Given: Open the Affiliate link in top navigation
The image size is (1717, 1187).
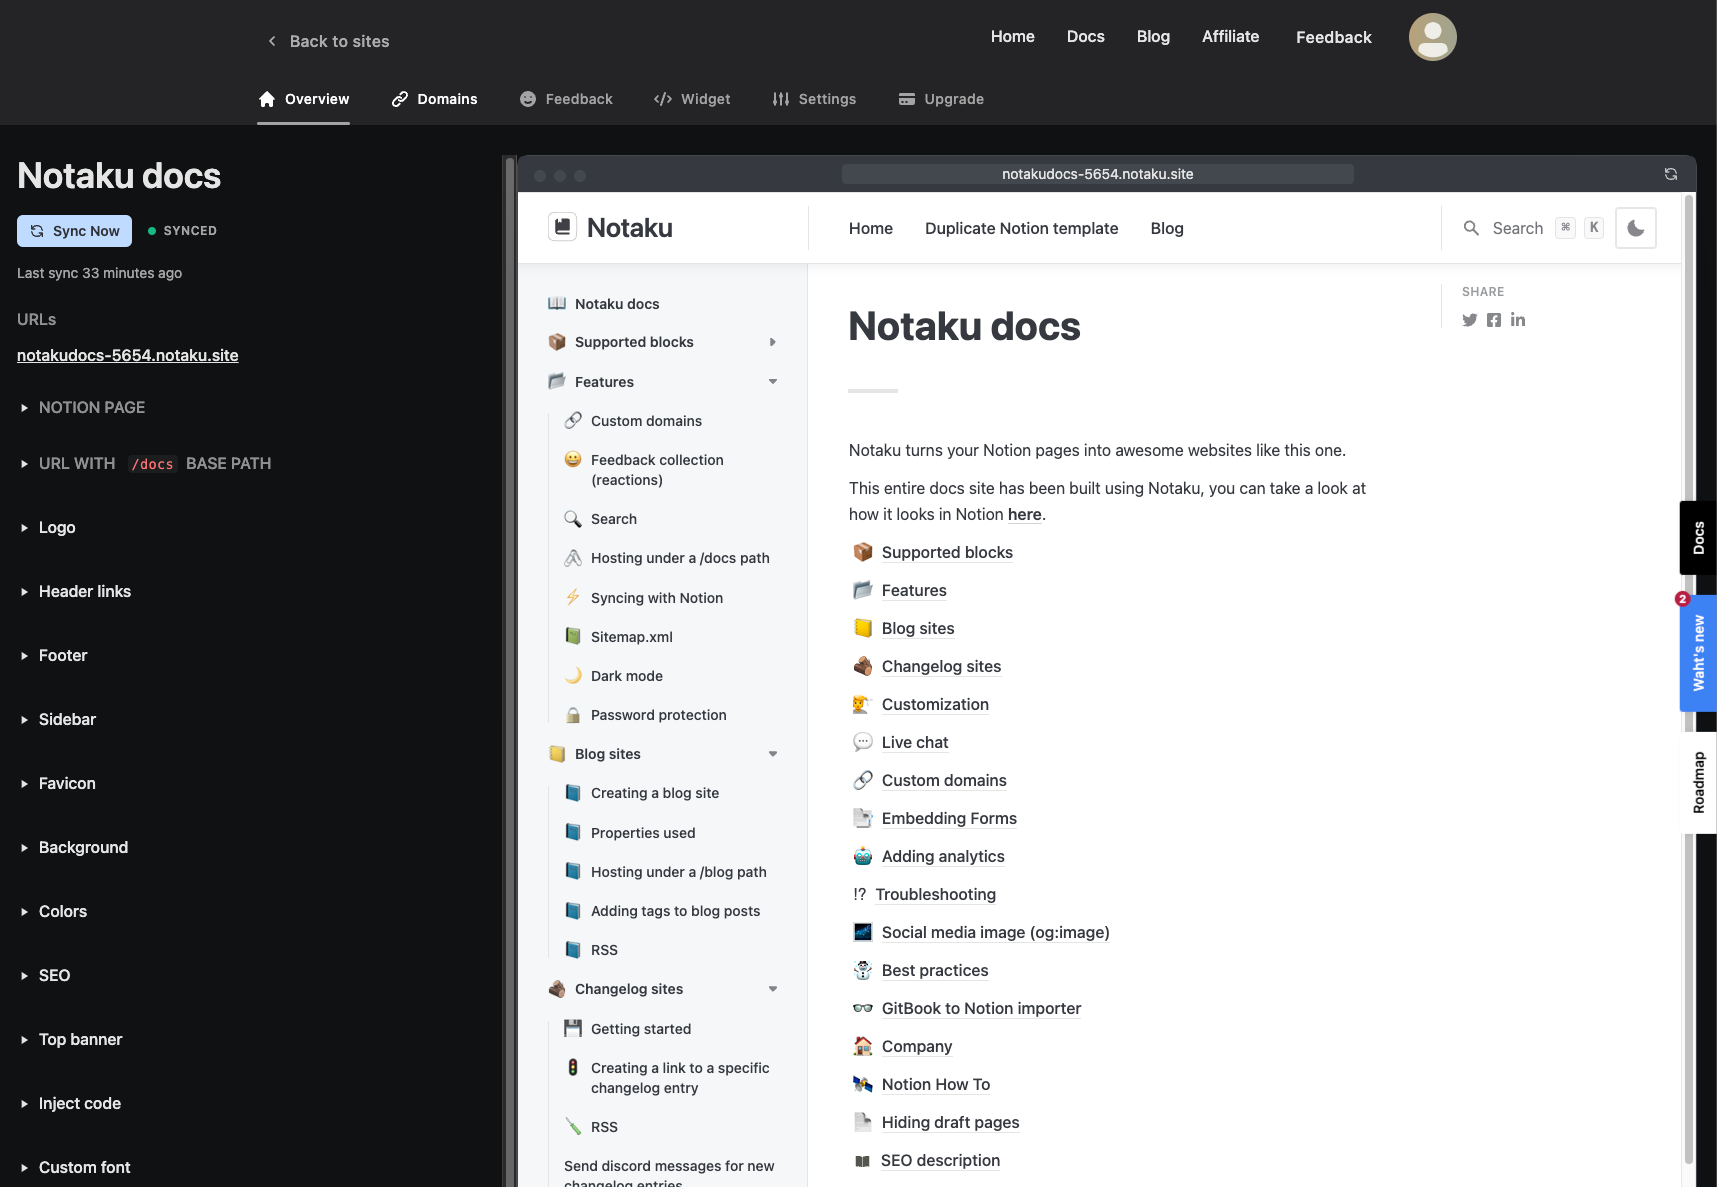Looking at the screenshot, I should coord(1230,37).
